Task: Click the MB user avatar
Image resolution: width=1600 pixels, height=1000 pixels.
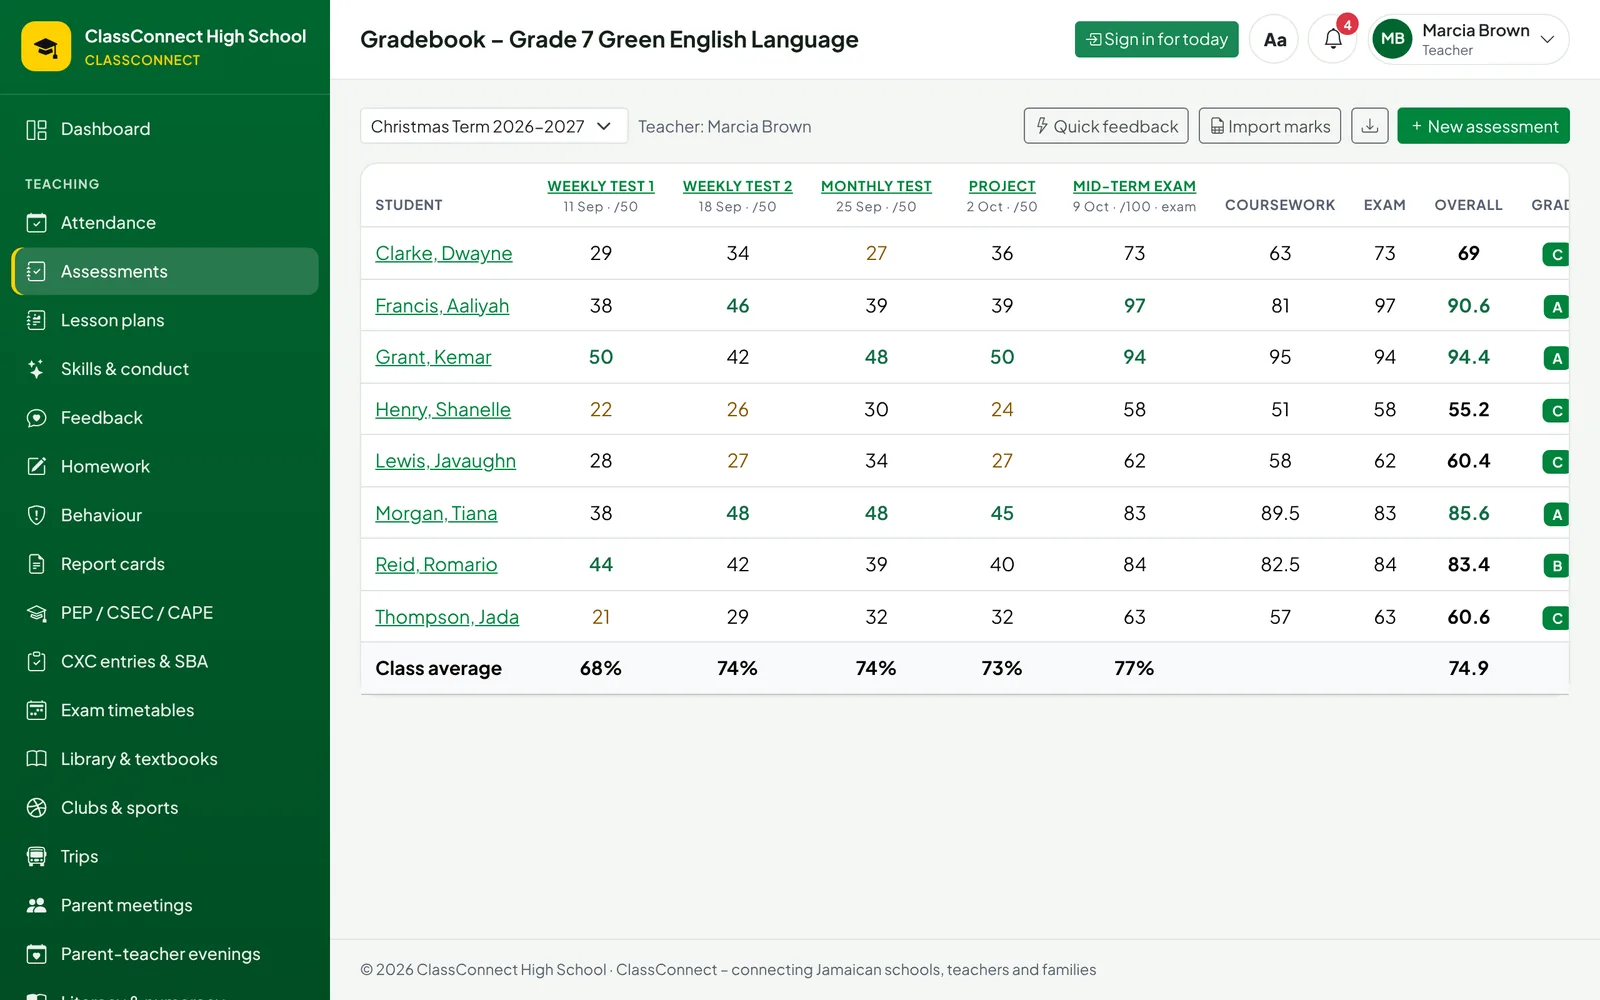Action: pyautogui.click(x=1393, y=39)
